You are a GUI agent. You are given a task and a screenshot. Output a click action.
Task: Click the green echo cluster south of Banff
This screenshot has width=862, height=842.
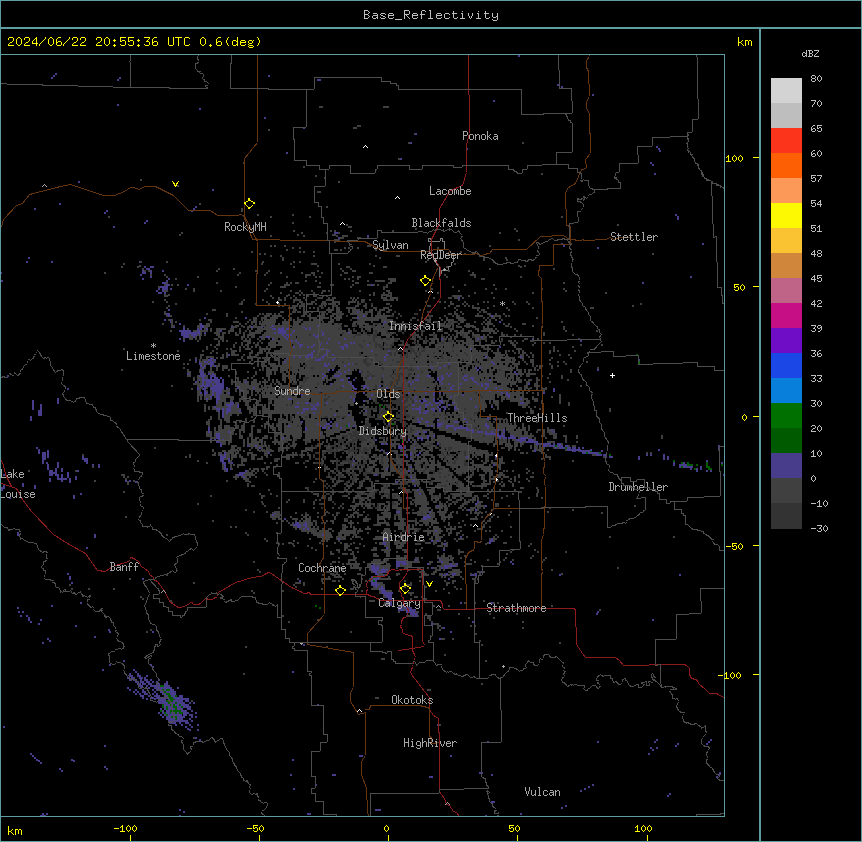(x=172, y=703)
